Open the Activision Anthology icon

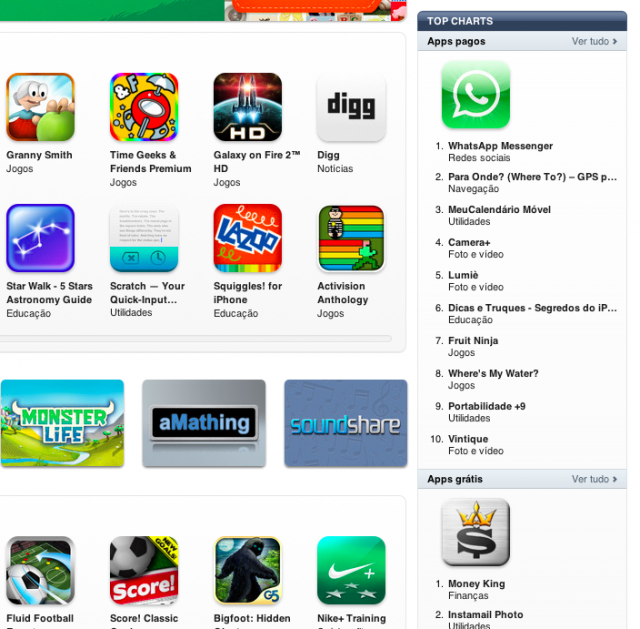pyautogui.click(x=351, y=238)
